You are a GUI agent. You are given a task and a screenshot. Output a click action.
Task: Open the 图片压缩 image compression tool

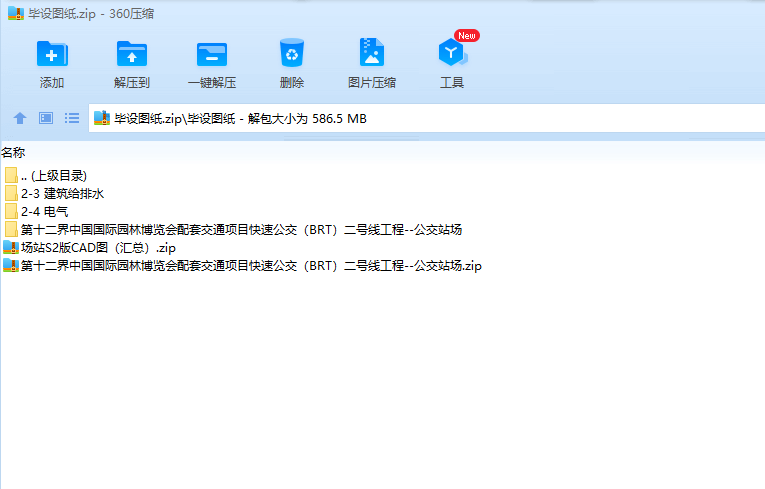[x=372, y=52]
